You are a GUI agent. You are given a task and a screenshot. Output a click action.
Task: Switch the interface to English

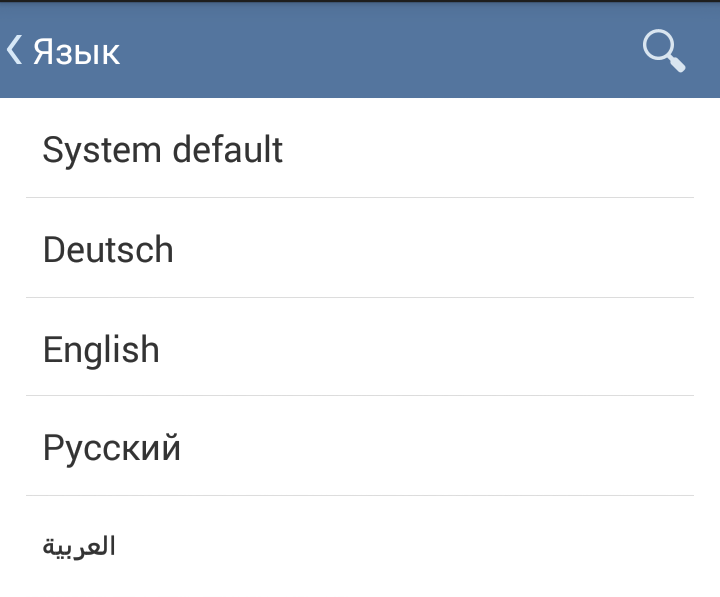[x=101, y=349]
